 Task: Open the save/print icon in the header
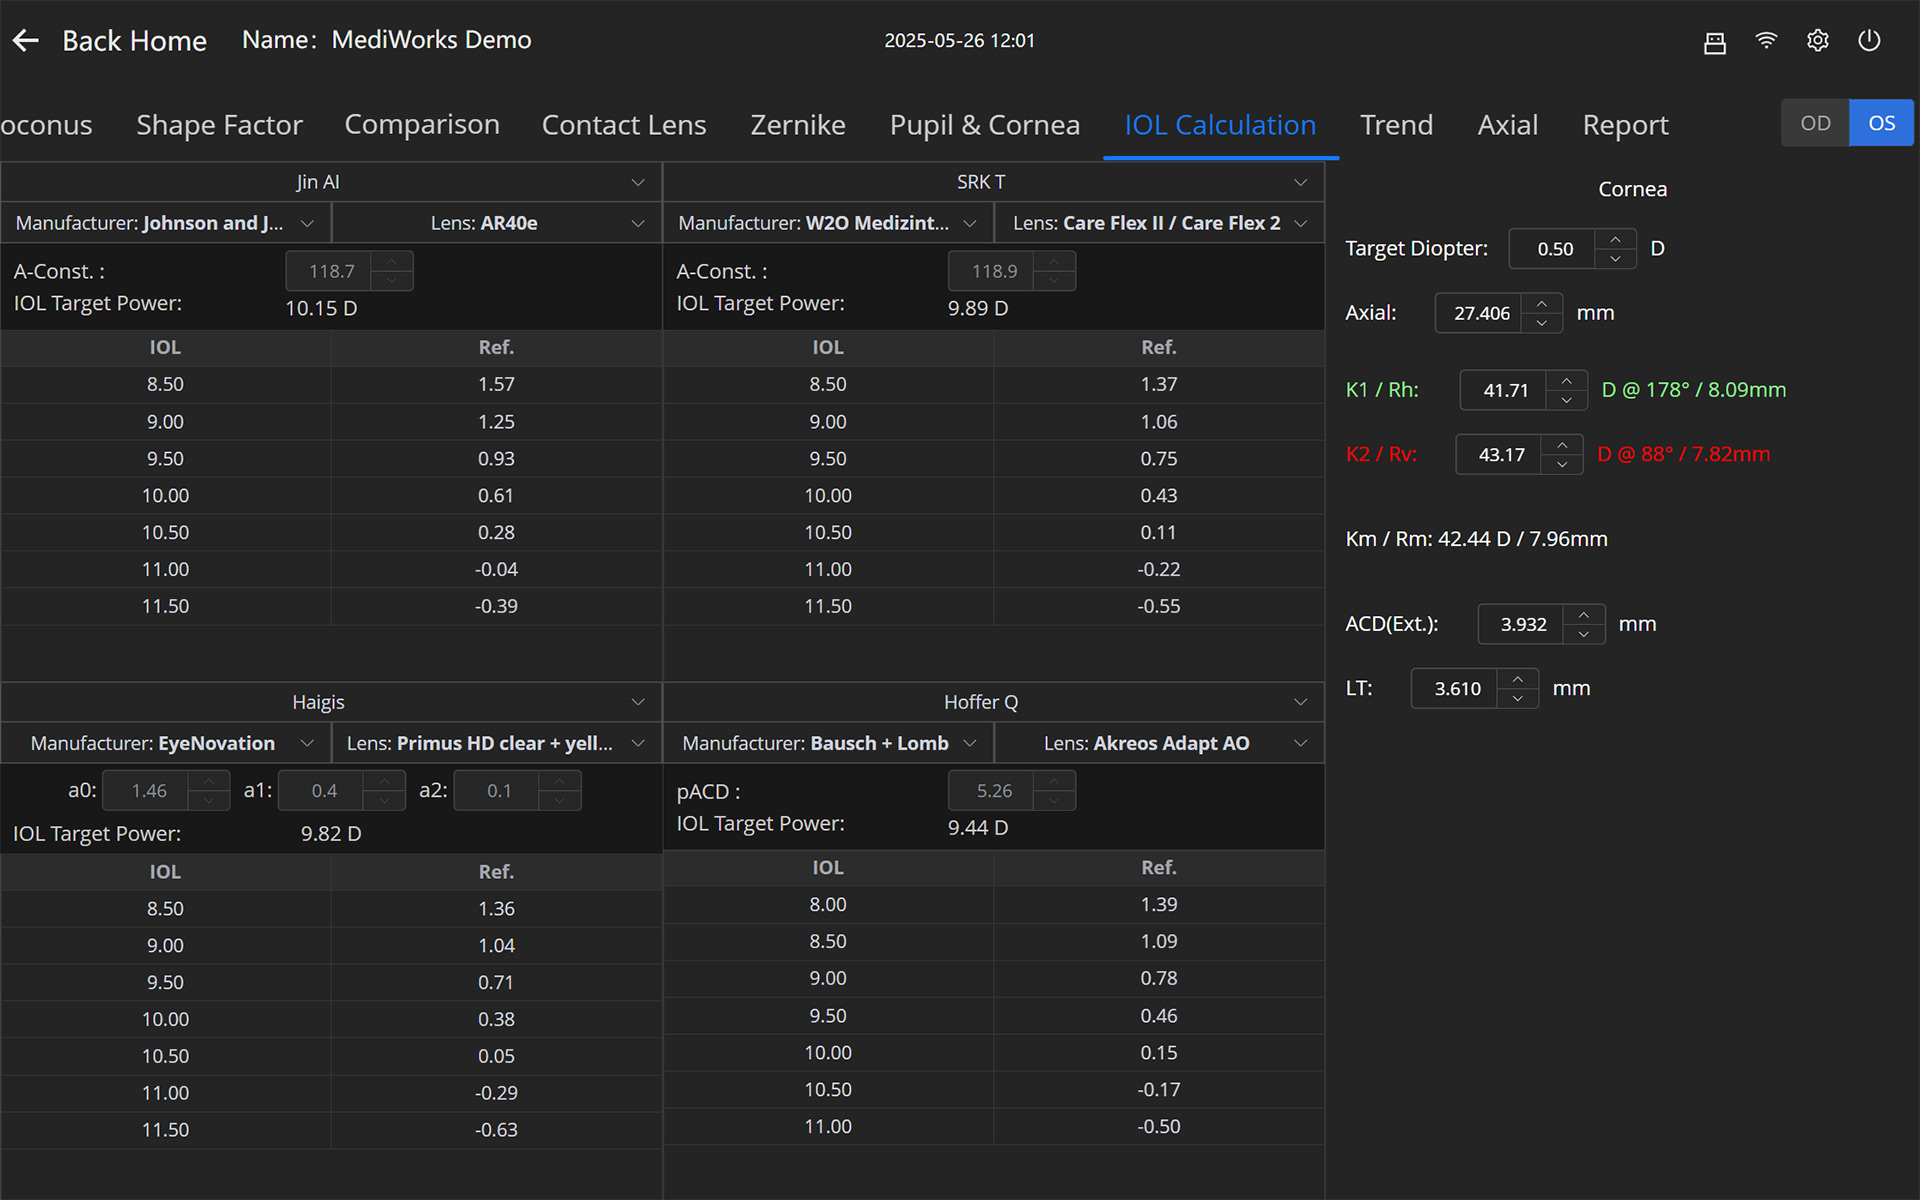(1715, 41)
